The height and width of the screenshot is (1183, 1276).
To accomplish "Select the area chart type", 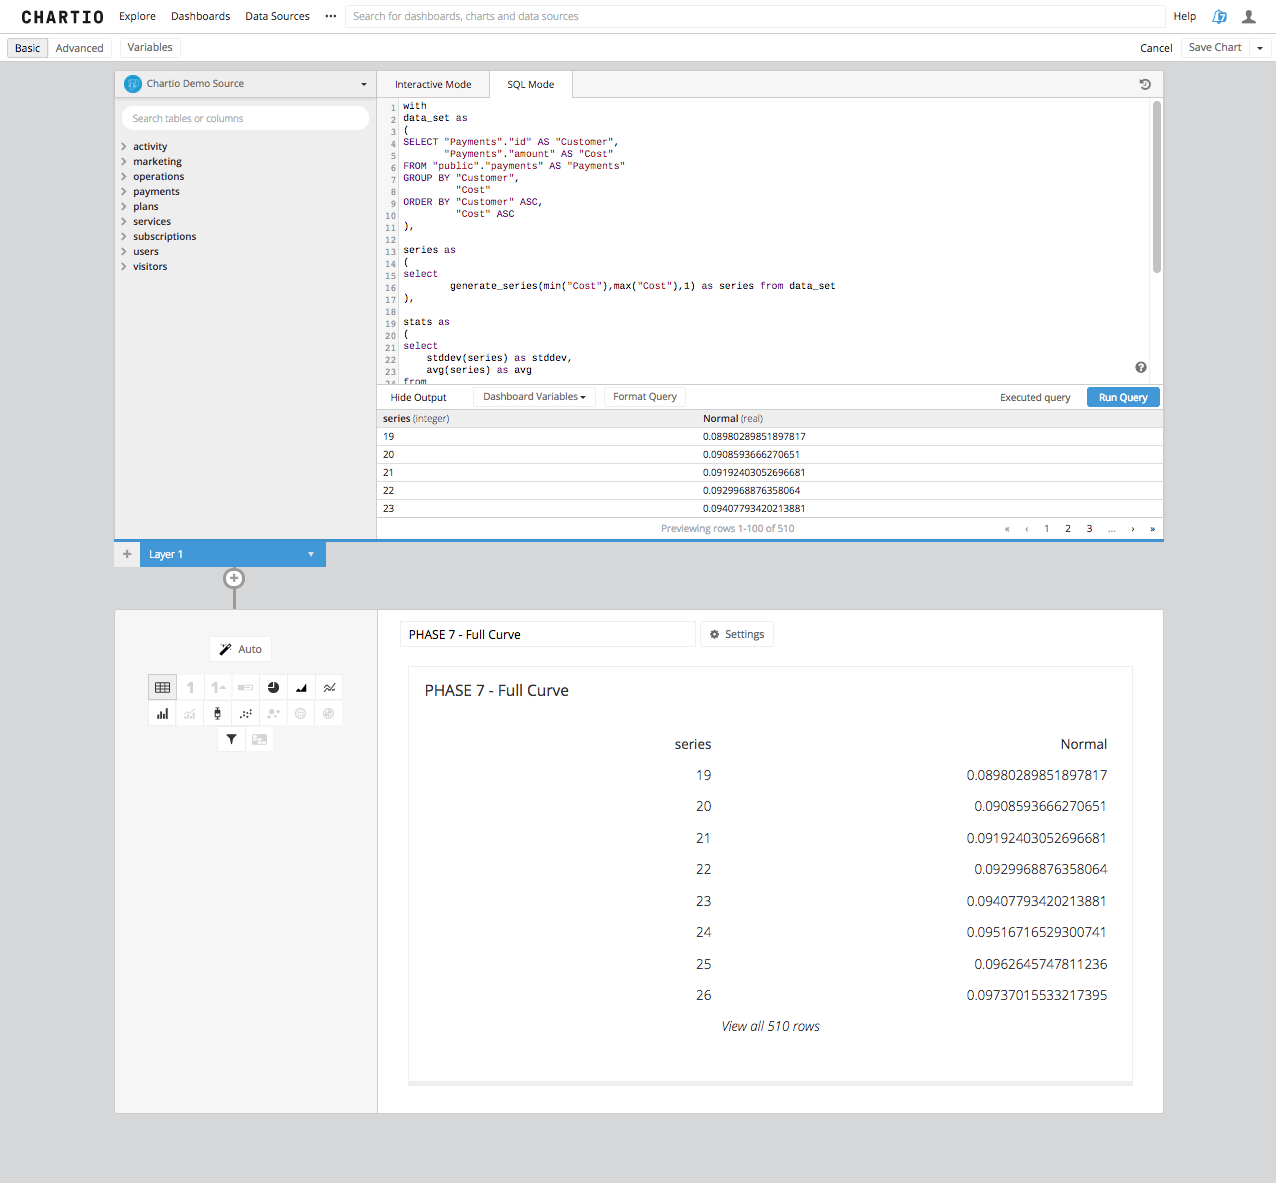I will (301, 687).
